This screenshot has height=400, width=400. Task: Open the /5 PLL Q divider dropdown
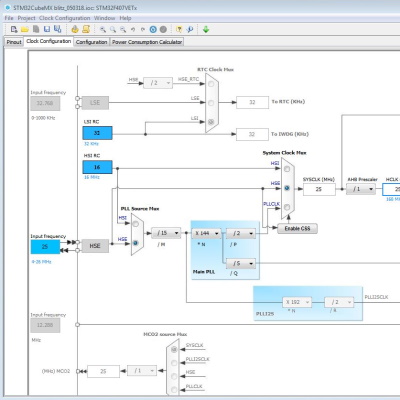pos(241,264)
